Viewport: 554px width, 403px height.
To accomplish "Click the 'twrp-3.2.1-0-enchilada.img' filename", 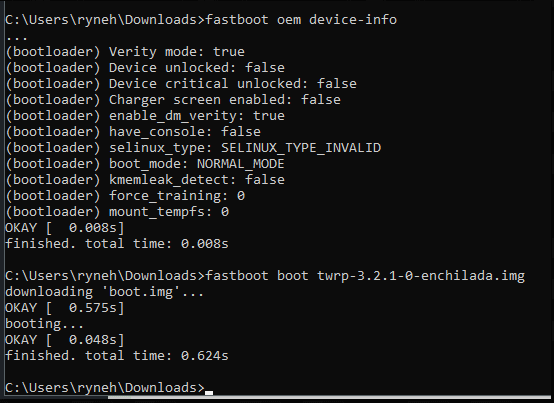I will (x=421, y=275).
